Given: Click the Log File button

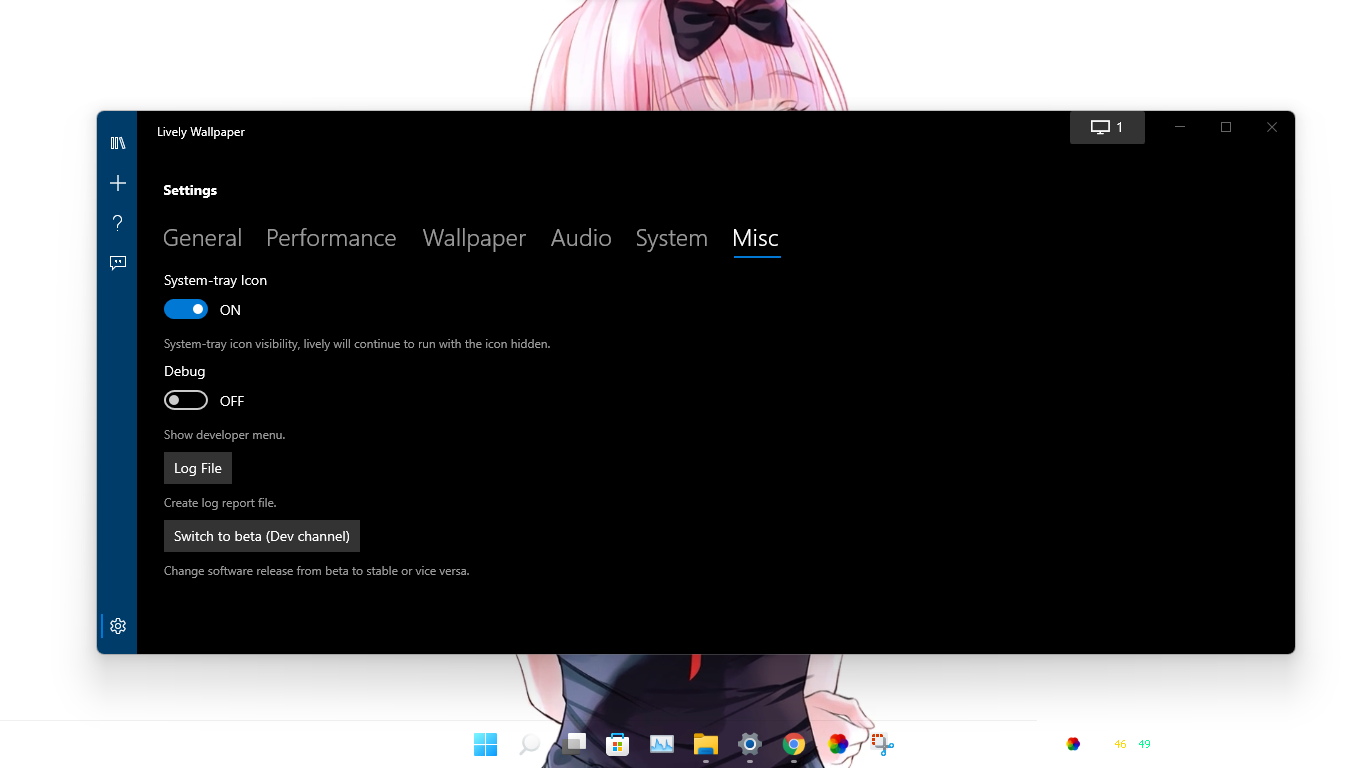Looking at the screenshot, I should (x=197, y=467).
